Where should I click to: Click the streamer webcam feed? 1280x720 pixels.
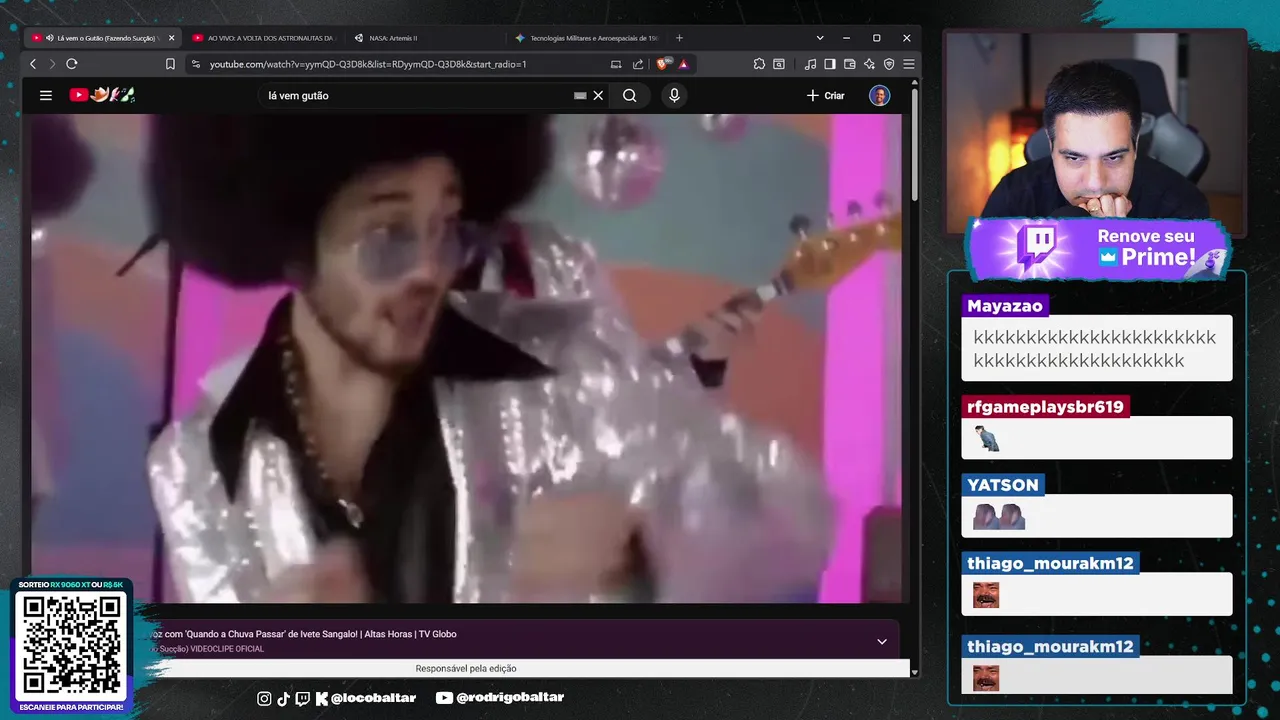coord(1096,132)
